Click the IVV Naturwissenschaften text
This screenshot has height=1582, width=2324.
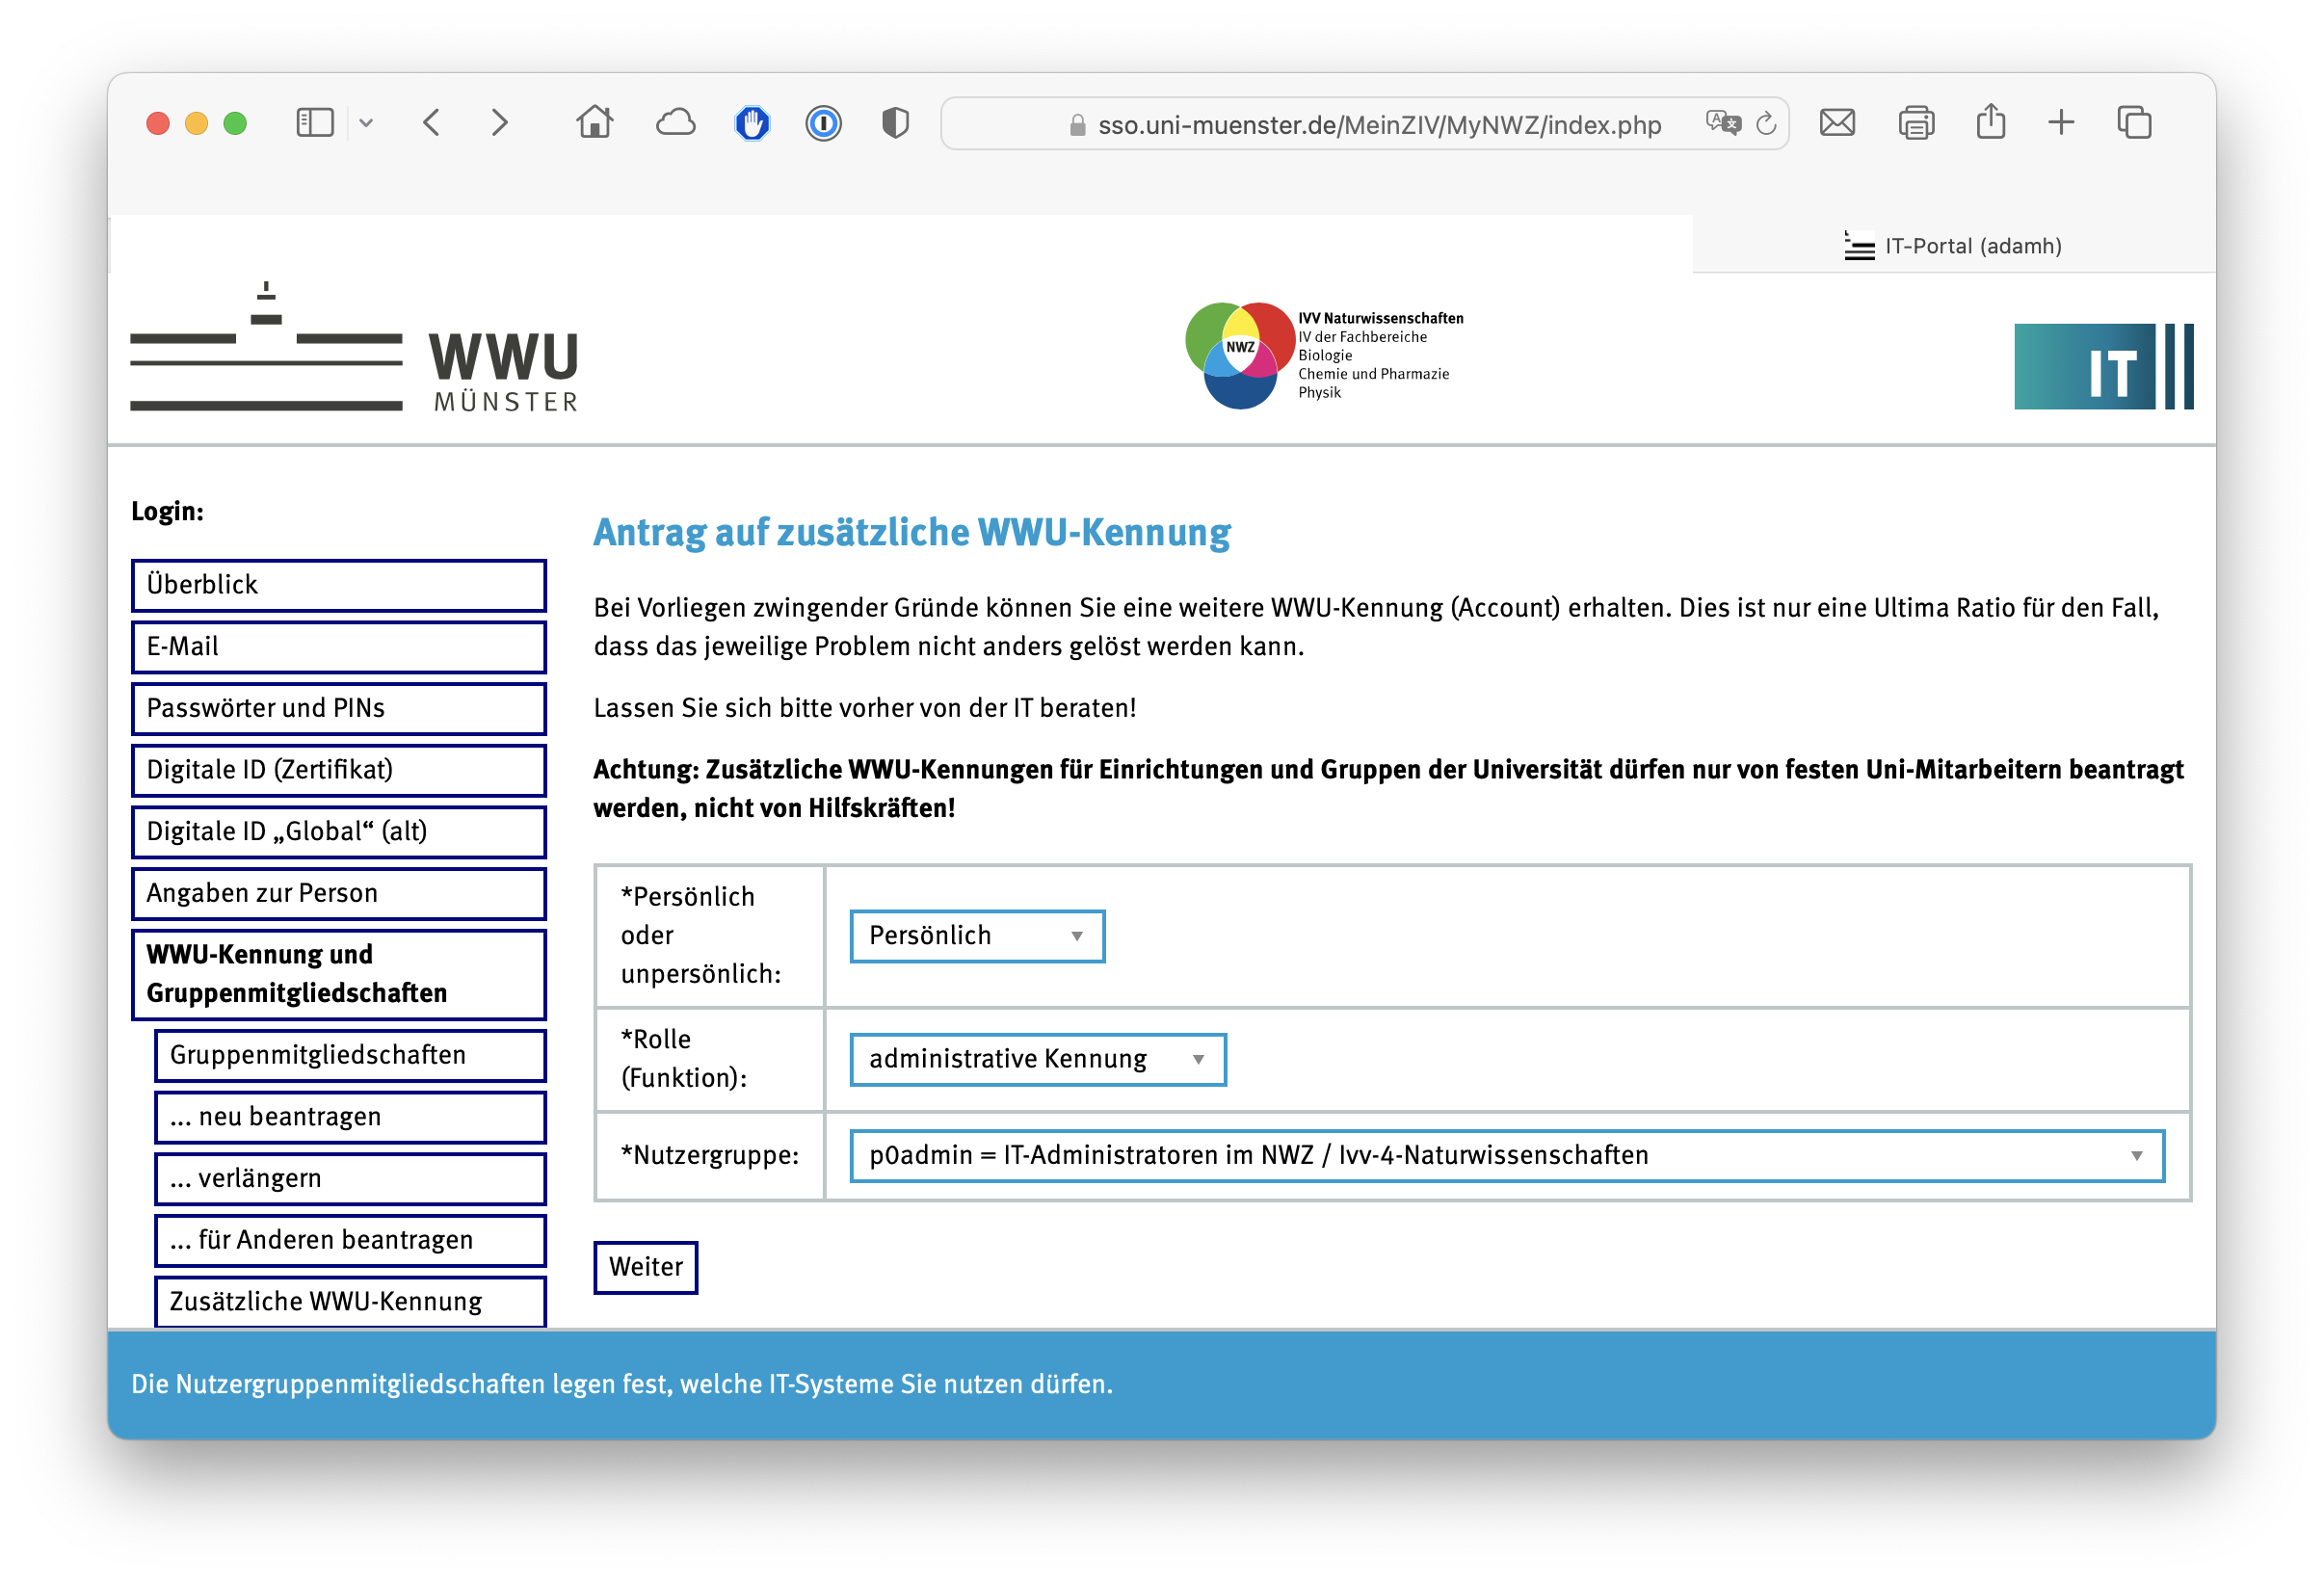[1380, 318]
